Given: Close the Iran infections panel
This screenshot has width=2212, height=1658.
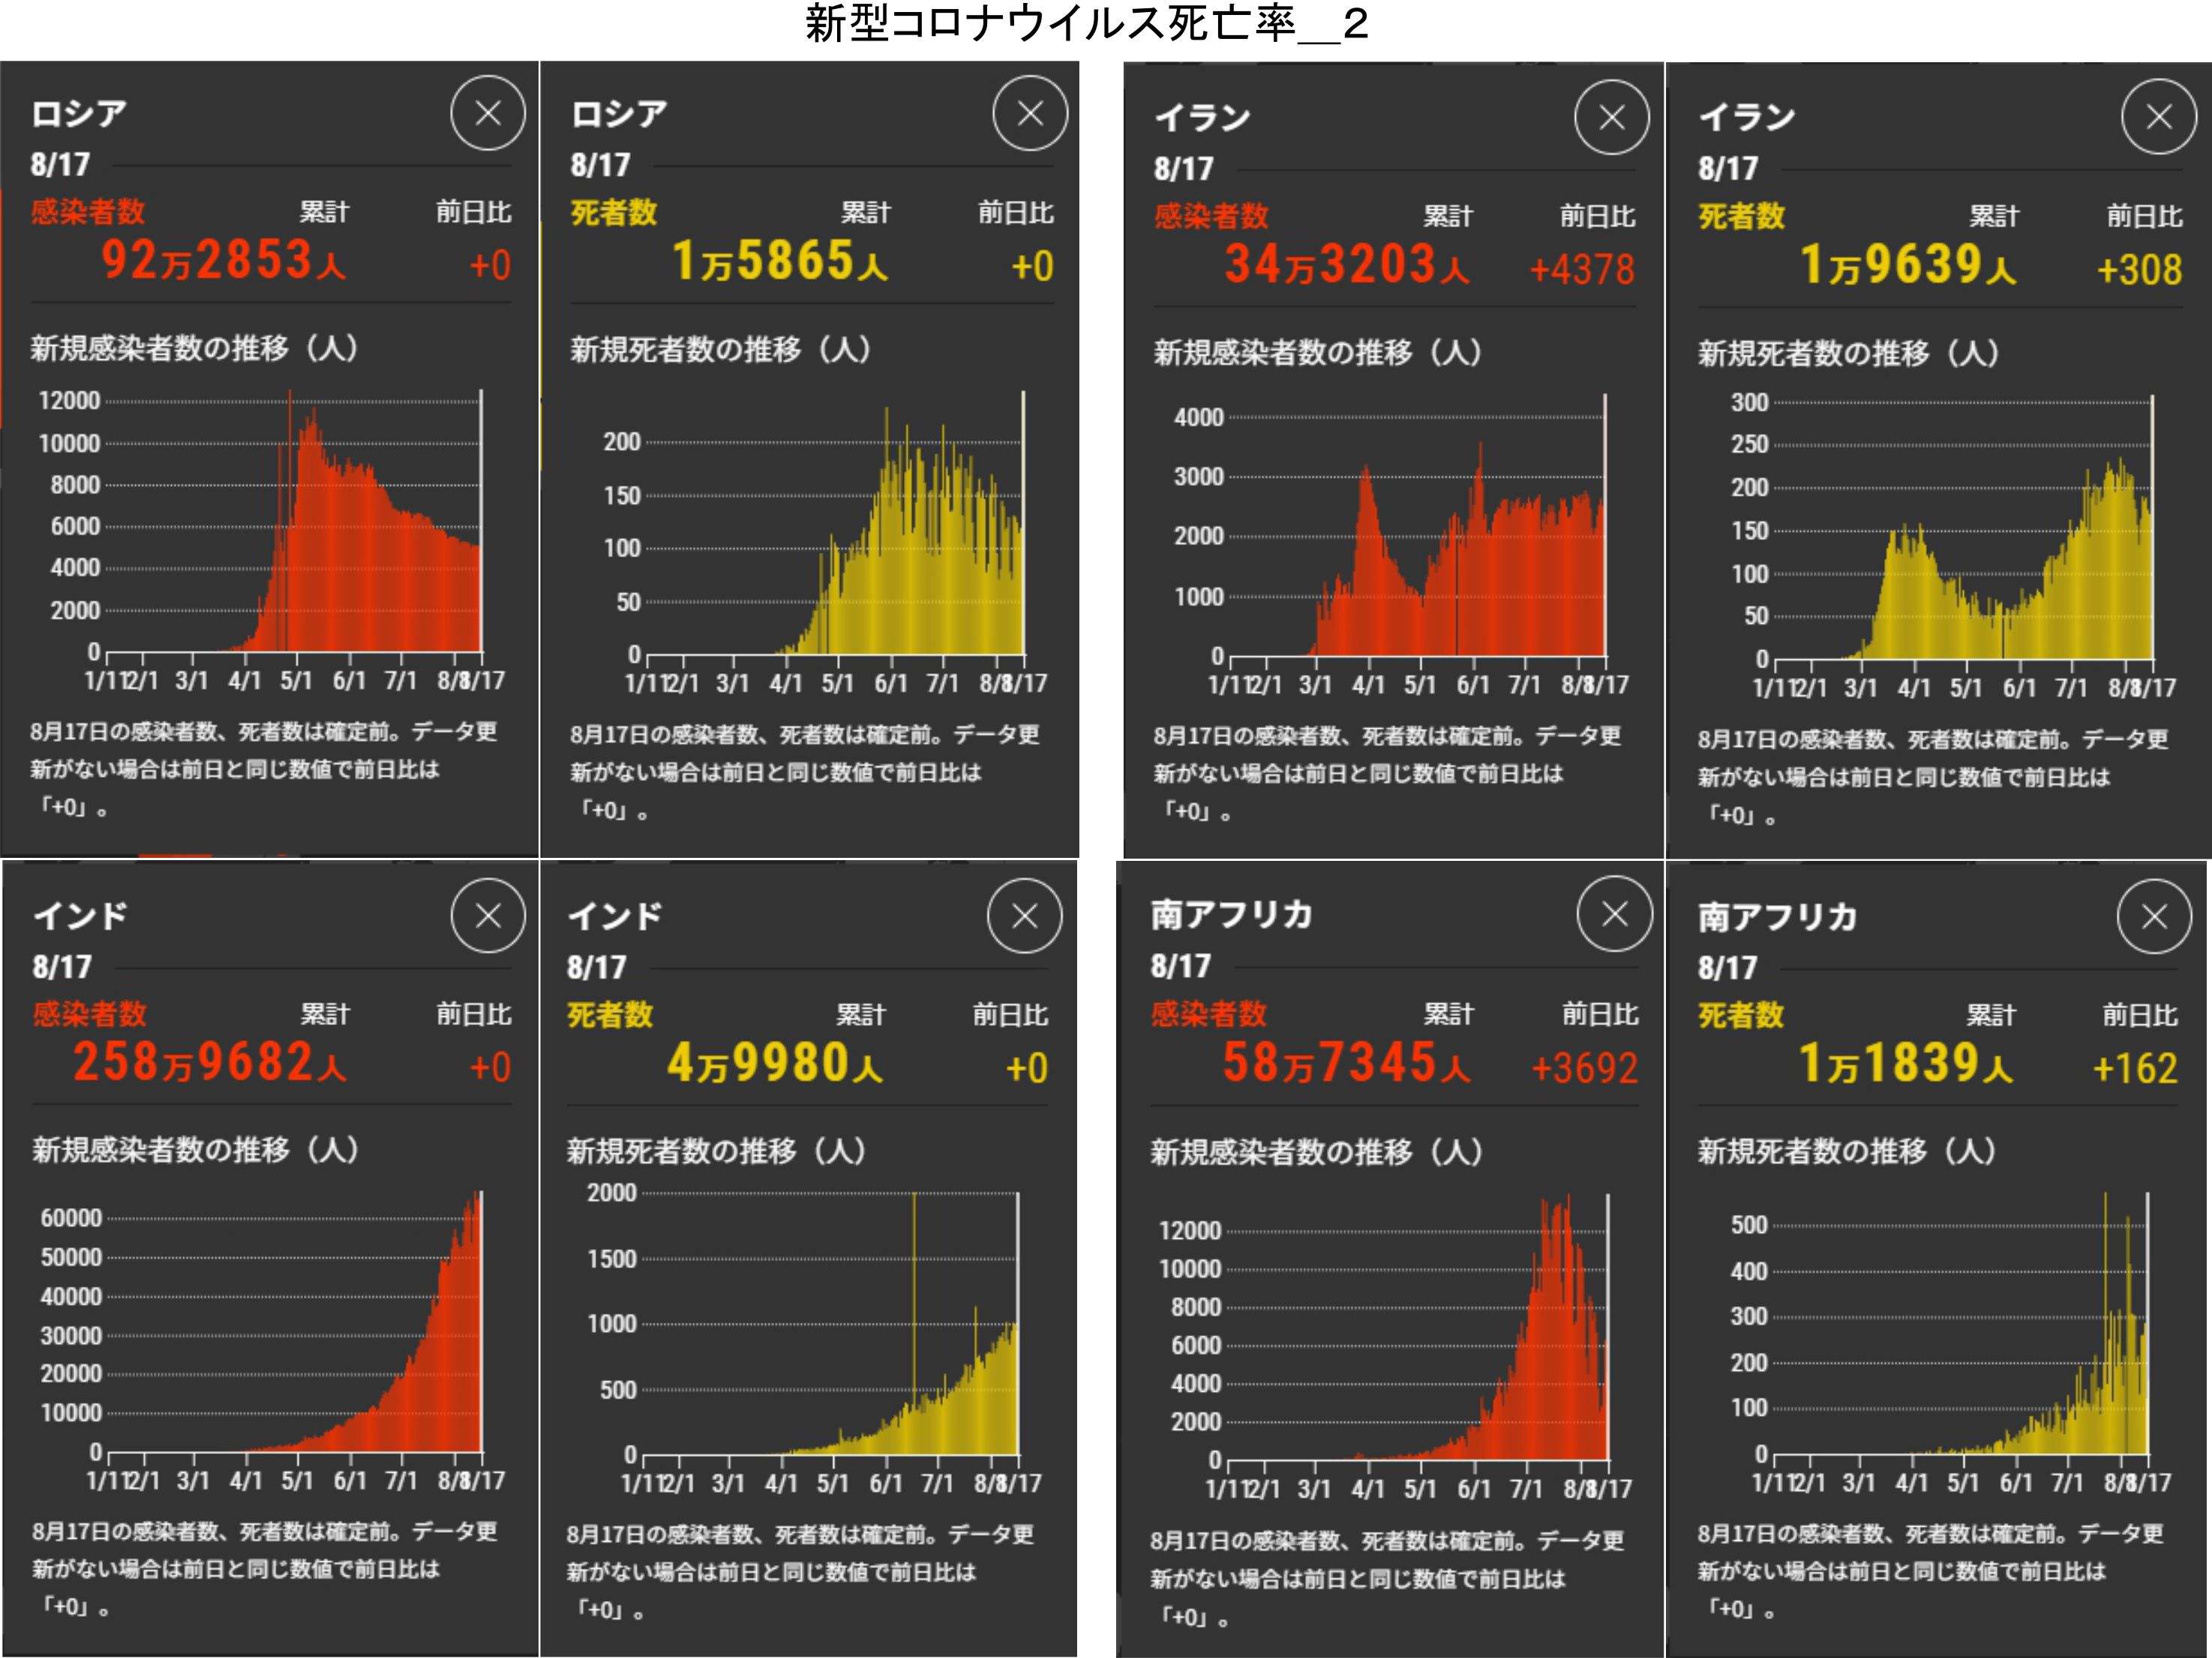Looking at the screenshot, I should coord(1611,118).
